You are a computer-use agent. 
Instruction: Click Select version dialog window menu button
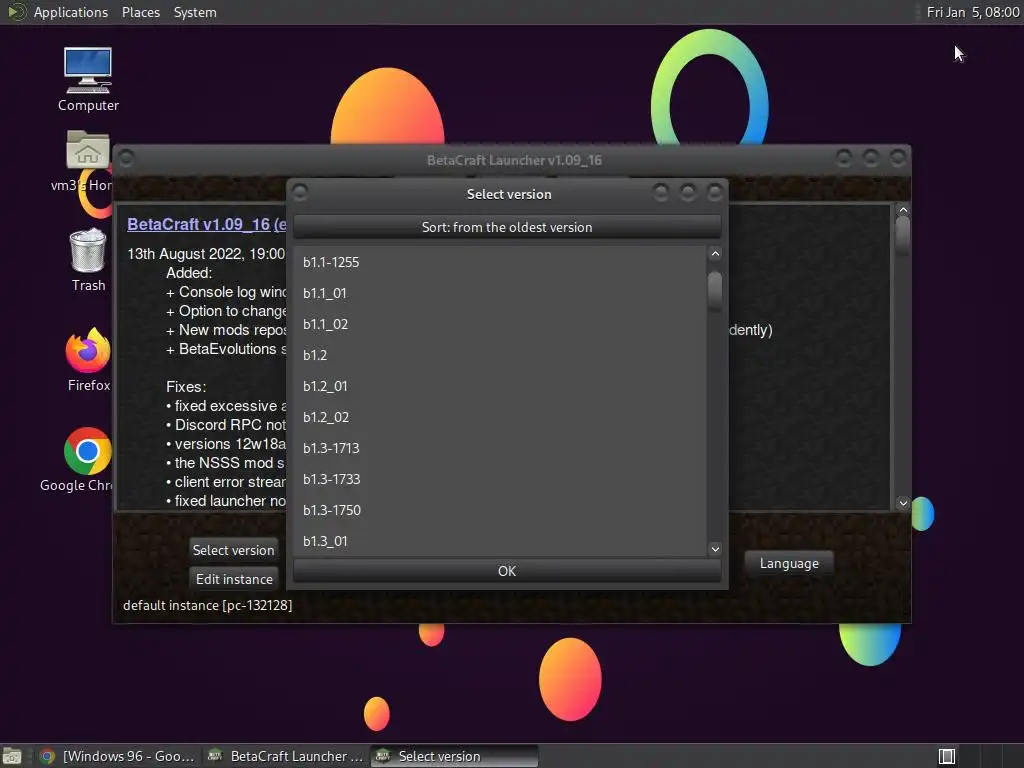[x=300, y=192]
